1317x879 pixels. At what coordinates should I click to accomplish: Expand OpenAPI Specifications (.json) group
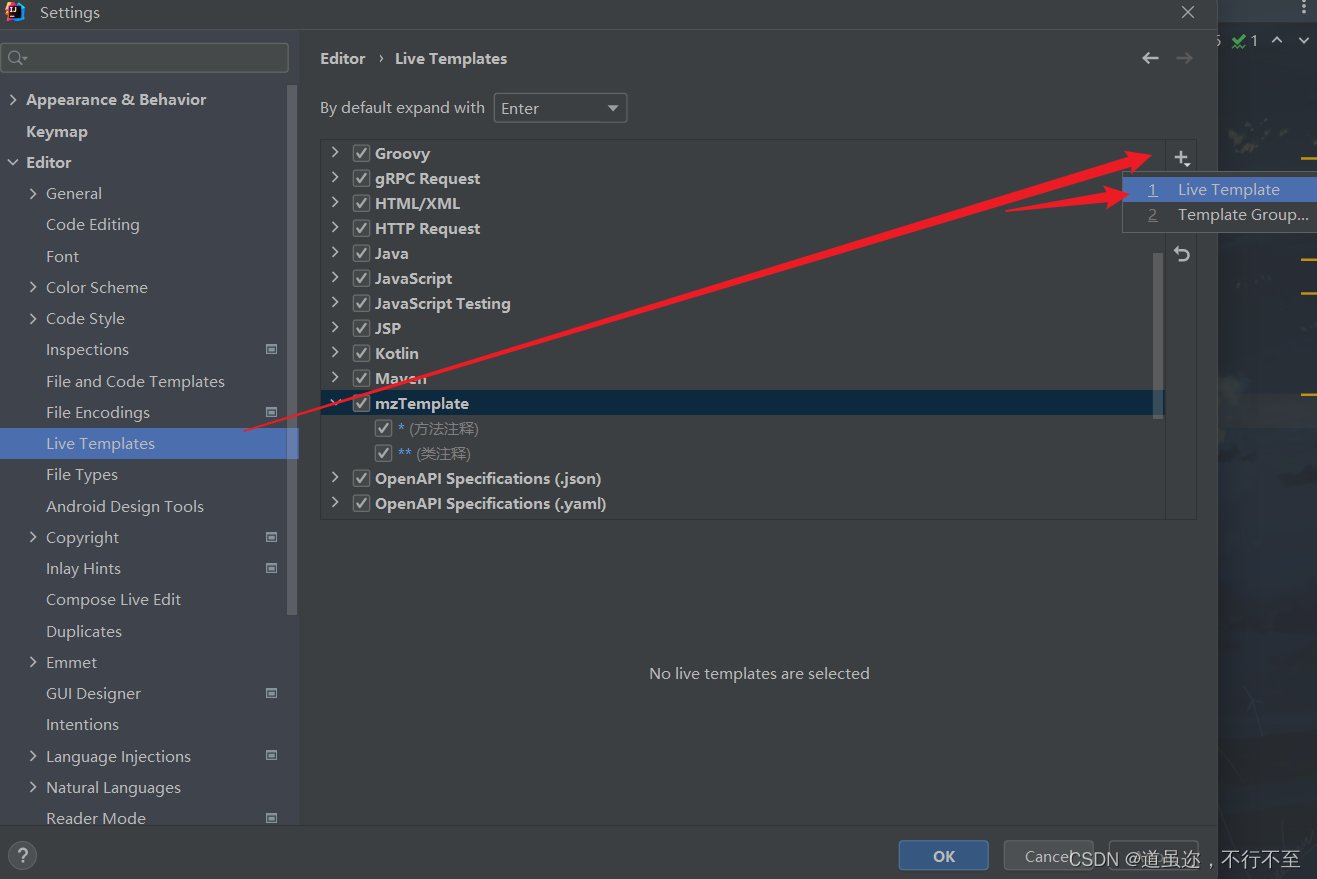335,477
